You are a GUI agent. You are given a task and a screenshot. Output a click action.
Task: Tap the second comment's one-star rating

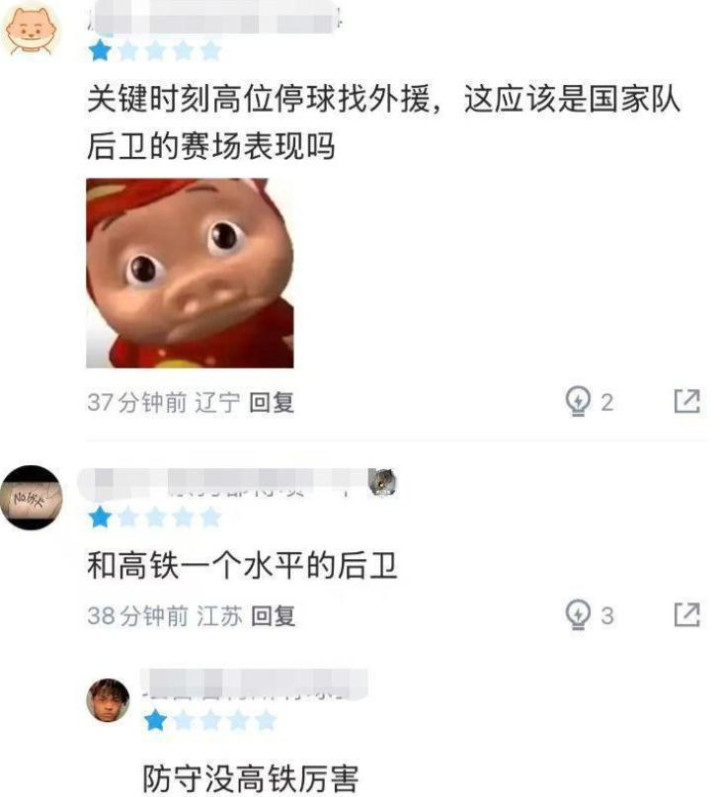click(x=155, y=518)
